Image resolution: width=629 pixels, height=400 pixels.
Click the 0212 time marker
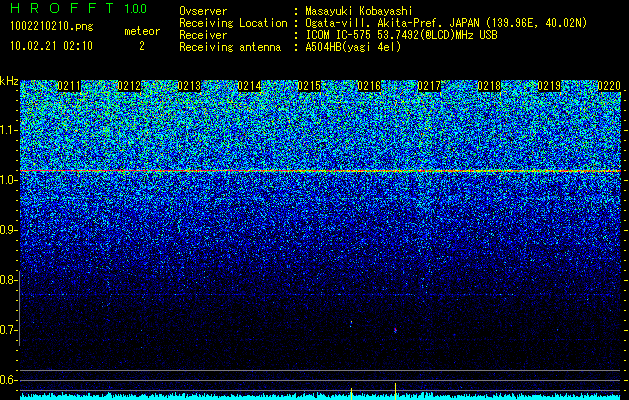129,86
